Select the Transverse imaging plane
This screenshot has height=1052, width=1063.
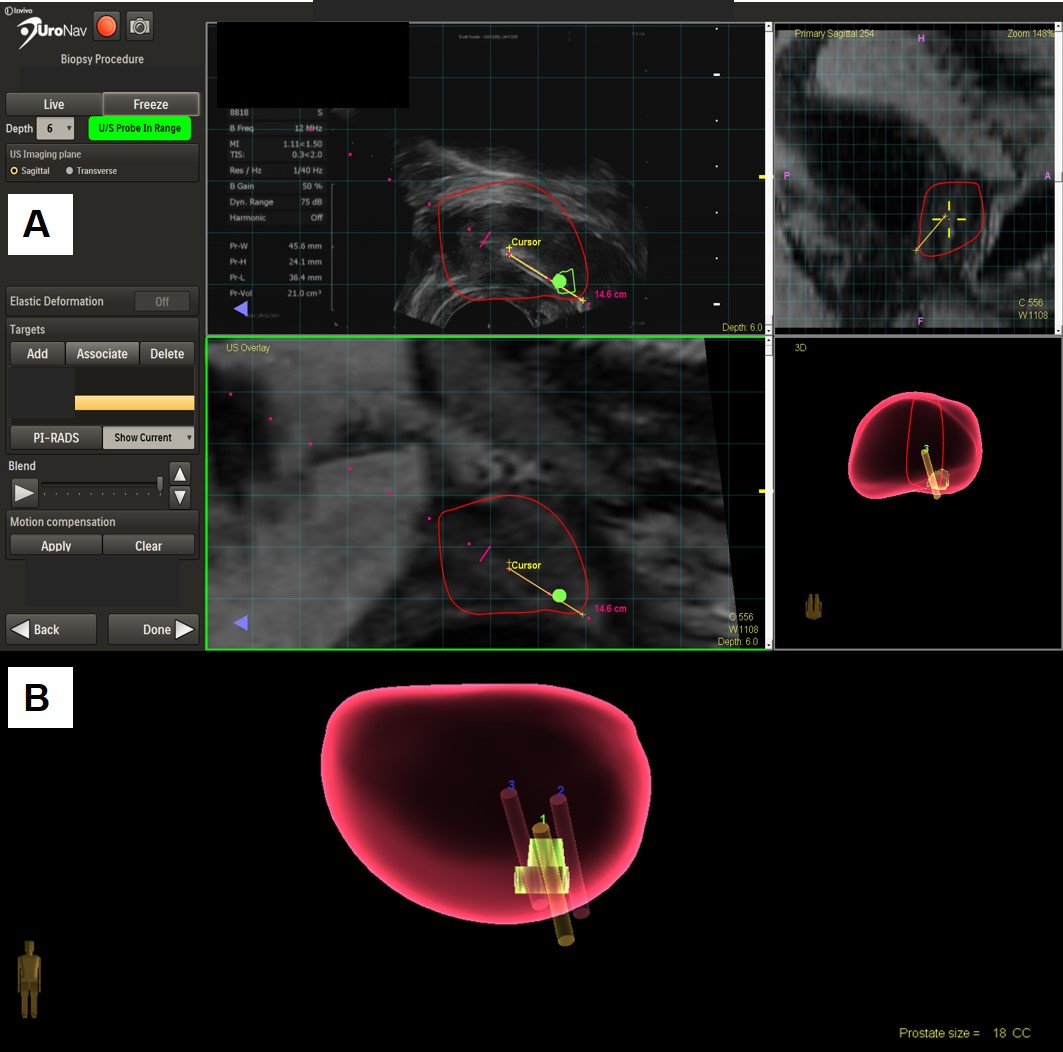click(69, 171)
